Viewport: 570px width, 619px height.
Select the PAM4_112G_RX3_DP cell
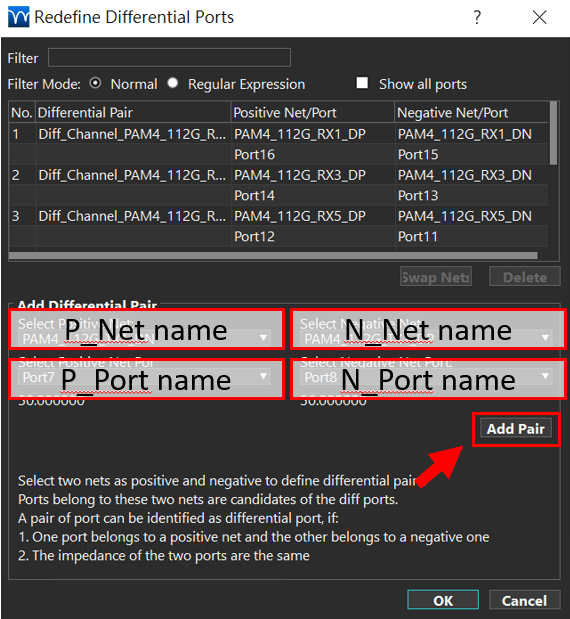click(x=313, y=175)
